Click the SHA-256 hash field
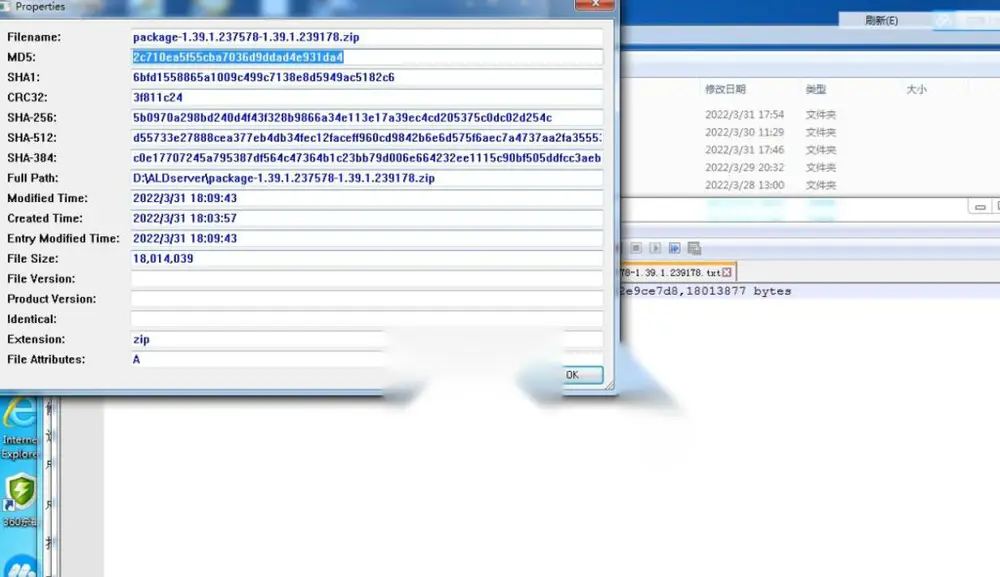 tap(367, 118)
